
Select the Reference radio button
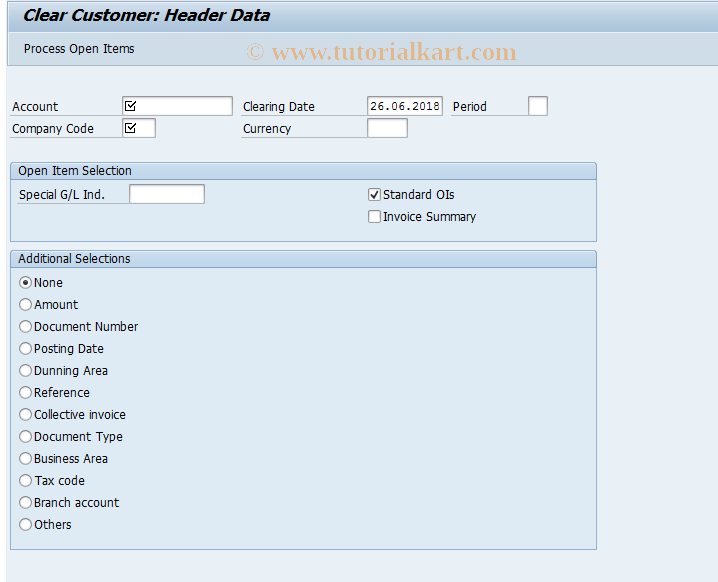(26, 392)
